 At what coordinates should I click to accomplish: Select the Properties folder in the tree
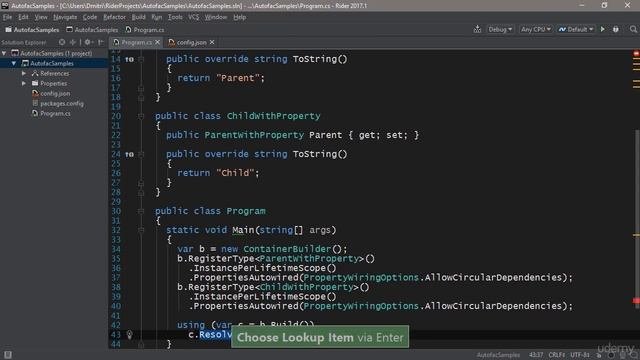click(53, 83)
